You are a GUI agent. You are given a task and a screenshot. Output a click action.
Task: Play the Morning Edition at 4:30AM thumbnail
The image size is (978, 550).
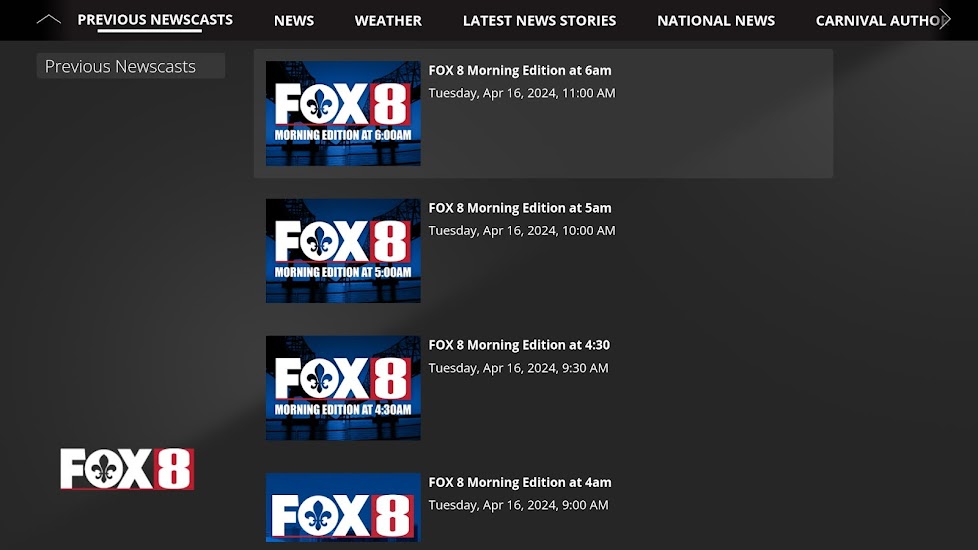[x=343, y=388]
